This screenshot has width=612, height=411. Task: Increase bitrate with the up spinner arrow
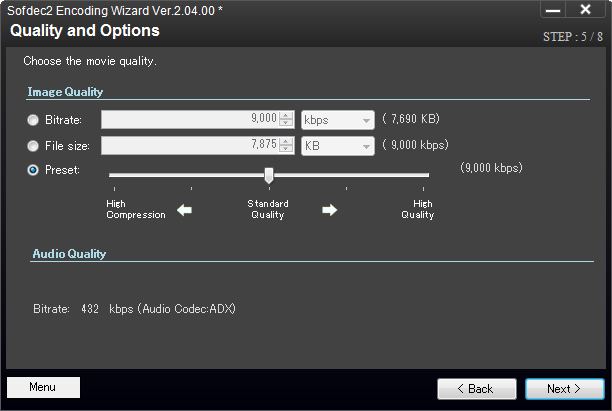click(287, 114)
